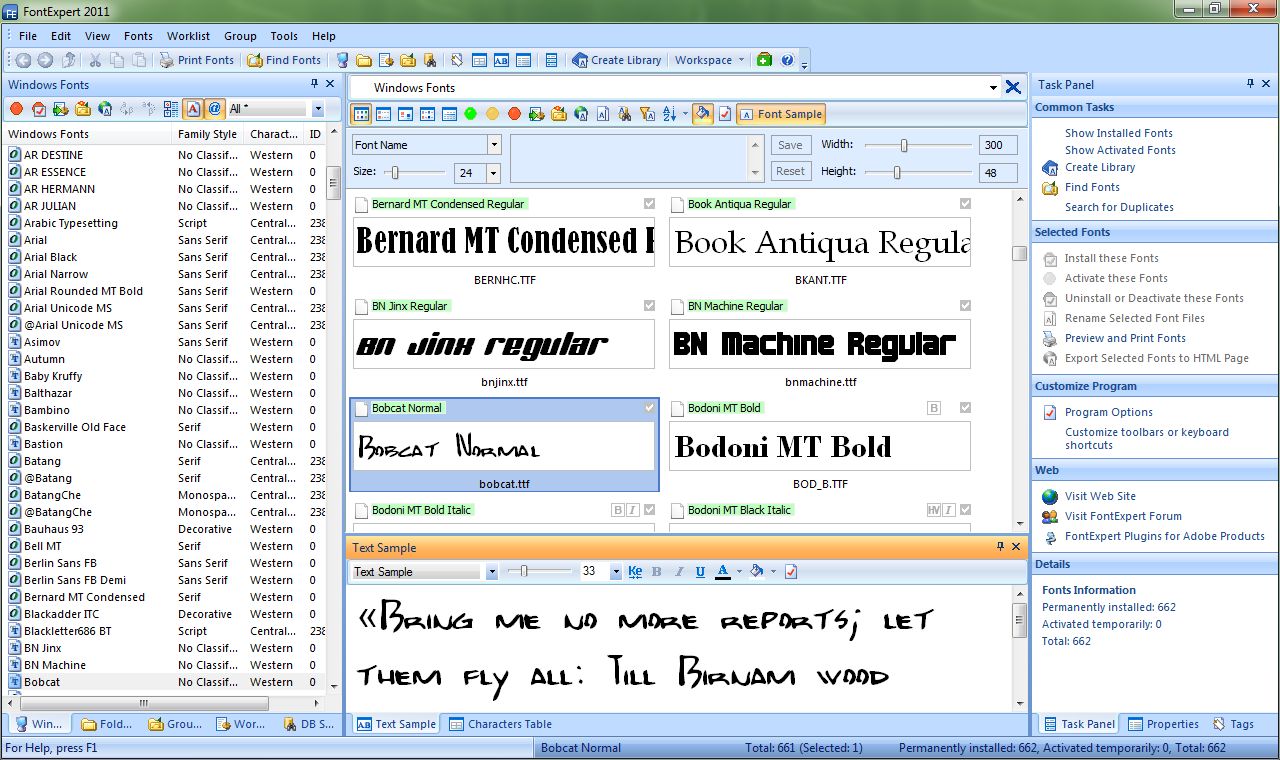Viewport: 1280px width, 760px height.
Task: Open the Tools menu
Action: coord(284,36)
